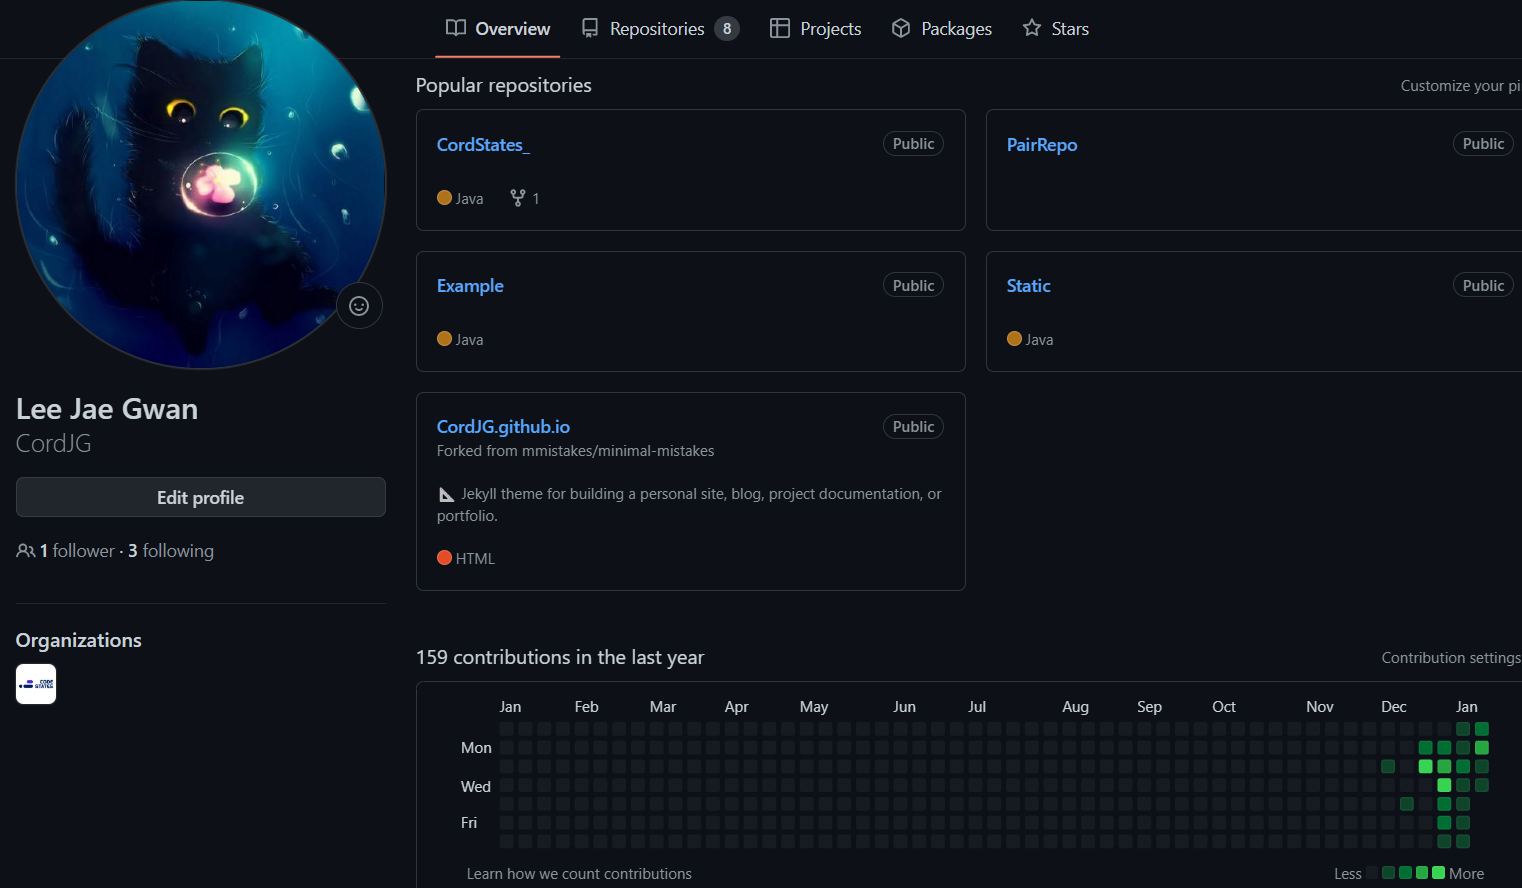Open the 3 following link

[171, 551]
